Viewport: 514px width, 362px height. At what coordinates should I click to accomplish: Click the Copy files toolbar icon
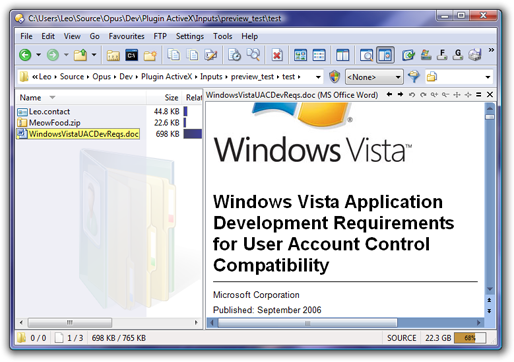tap(174, 55)
